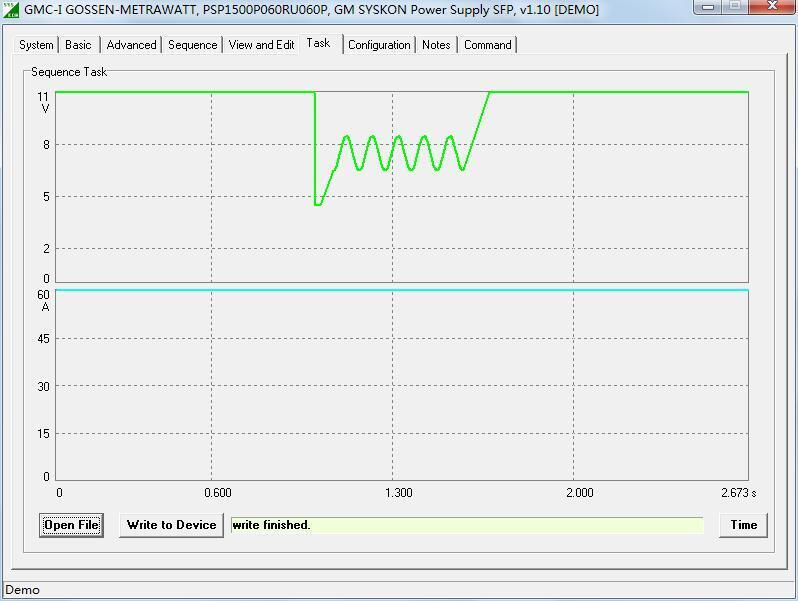Select the Advanced tab
798x601 pixels.
tap(131, 45)
